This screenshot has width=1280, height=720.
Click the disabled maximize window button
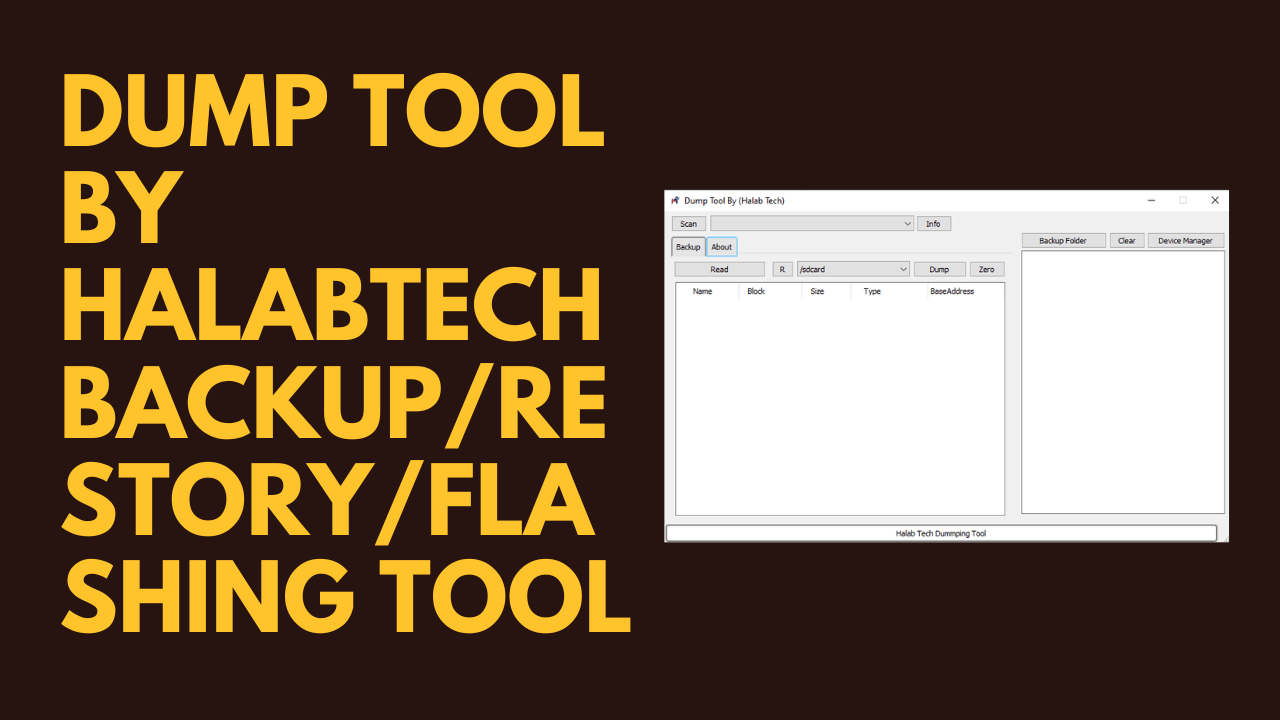click(1183, 200)
